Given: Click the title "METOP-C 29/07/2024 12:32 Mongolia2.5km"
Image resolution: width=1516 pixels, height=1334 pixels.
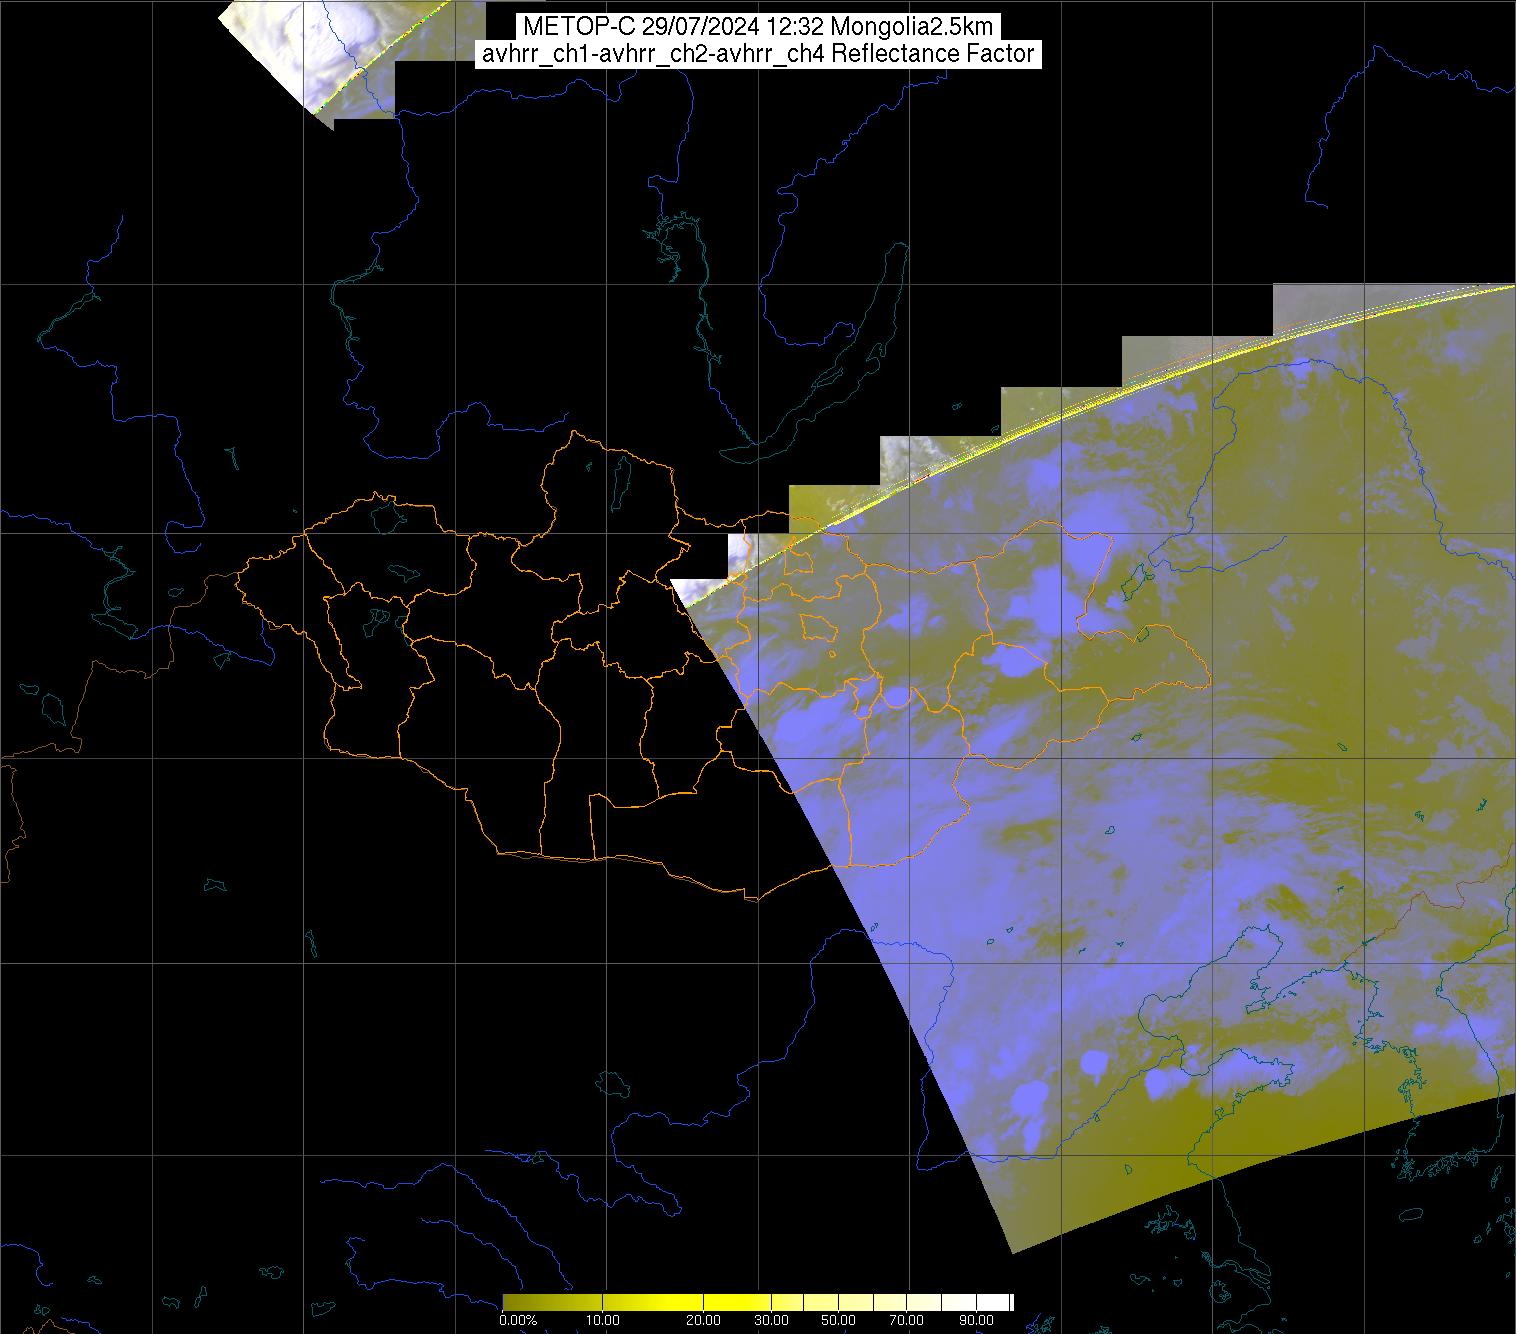Looking at the screenshot, I should point(758,26).
